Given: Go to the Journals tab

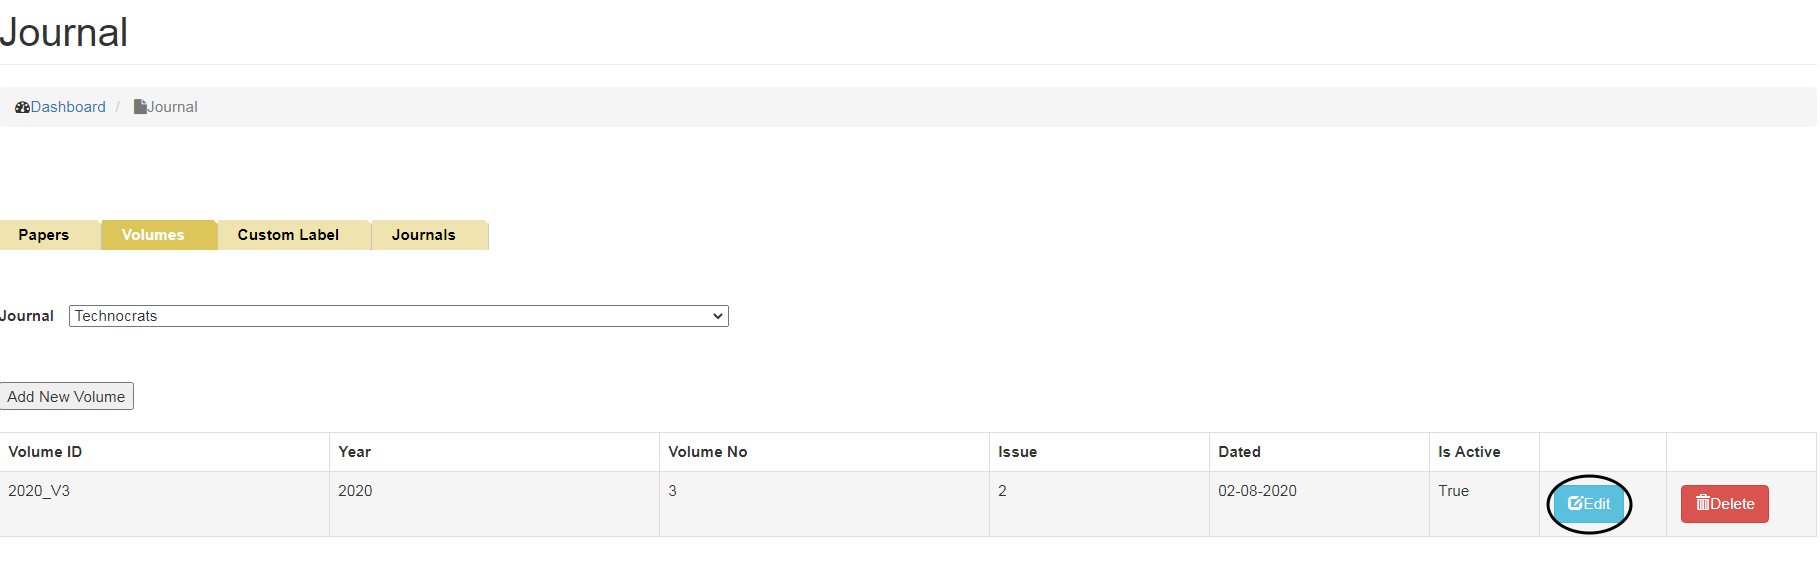Looking at the screenshot, I should (x=423, y=235).
